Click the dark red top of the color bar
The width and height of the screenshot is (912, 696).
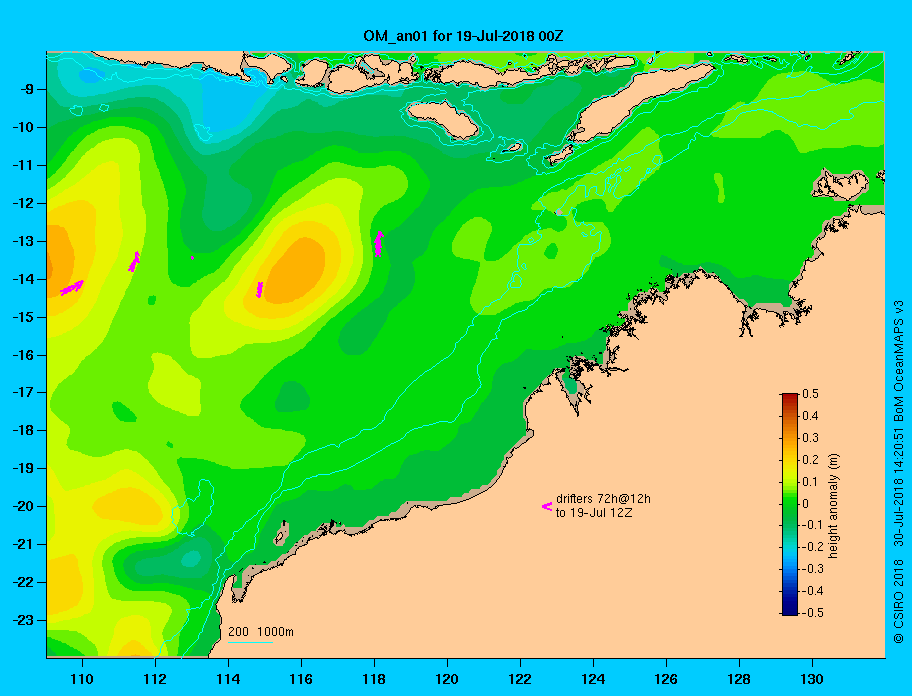(790, 398)
